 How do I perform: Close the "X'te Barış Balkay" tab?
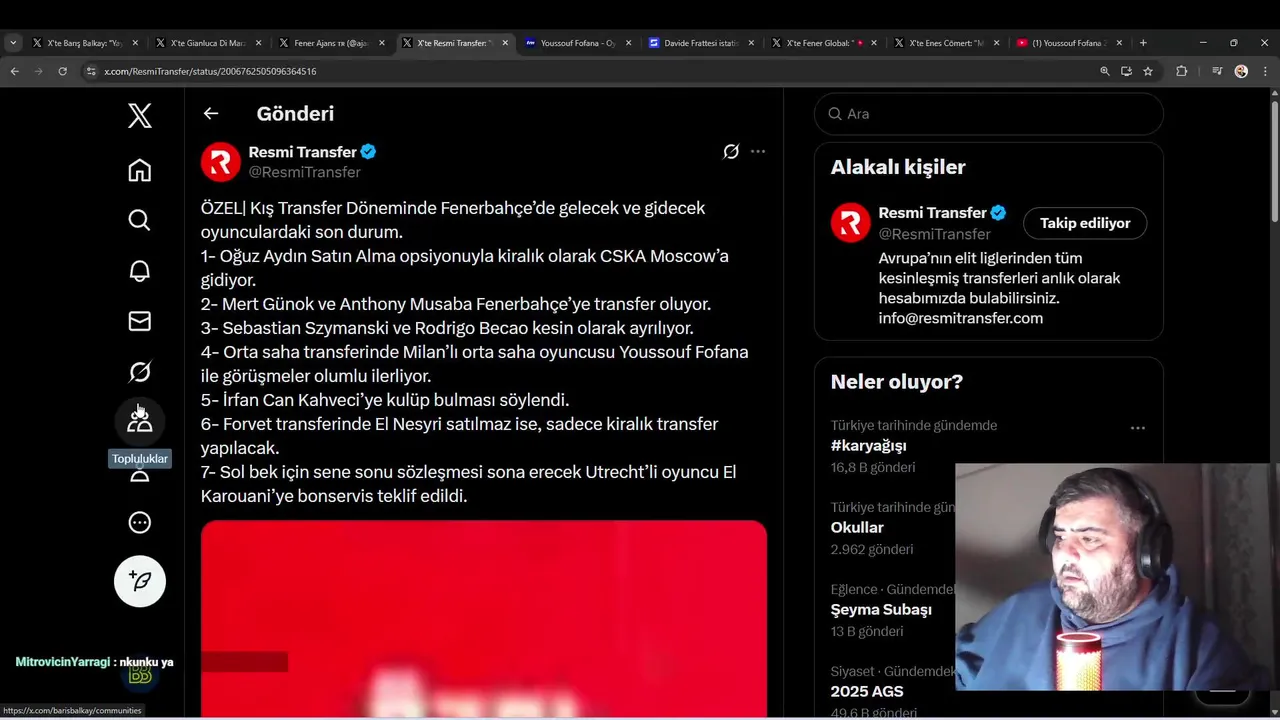[x=135, y=43]
